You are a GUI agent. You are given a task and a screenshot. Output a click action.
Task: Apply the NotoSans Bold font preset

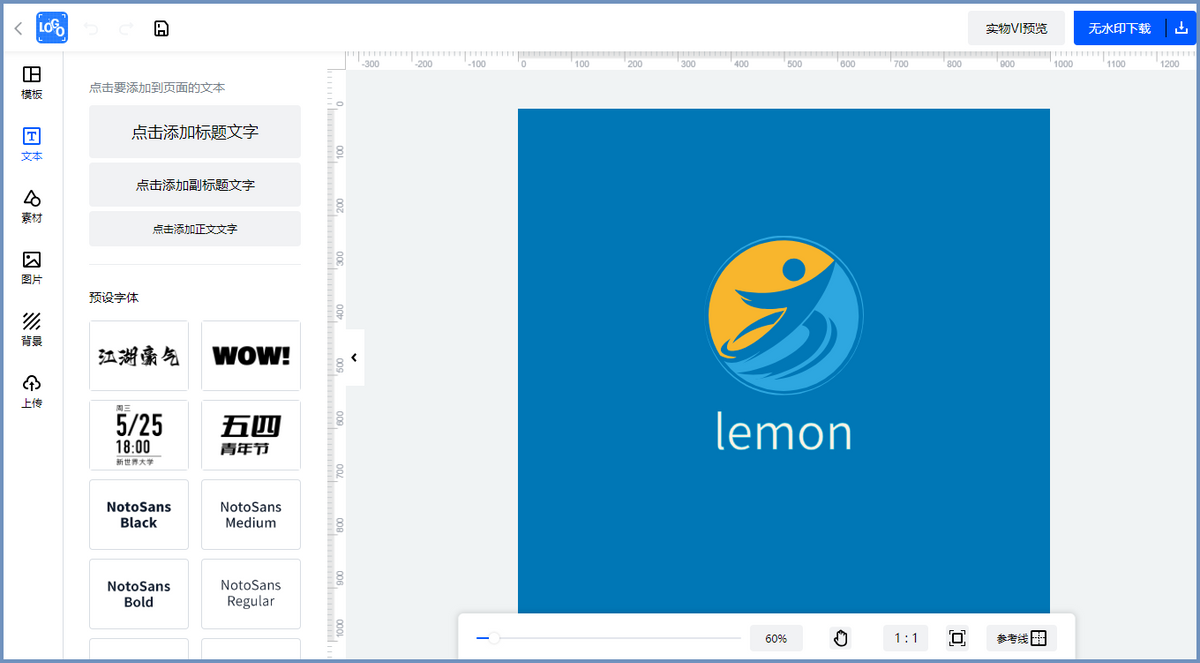[139, 594]
